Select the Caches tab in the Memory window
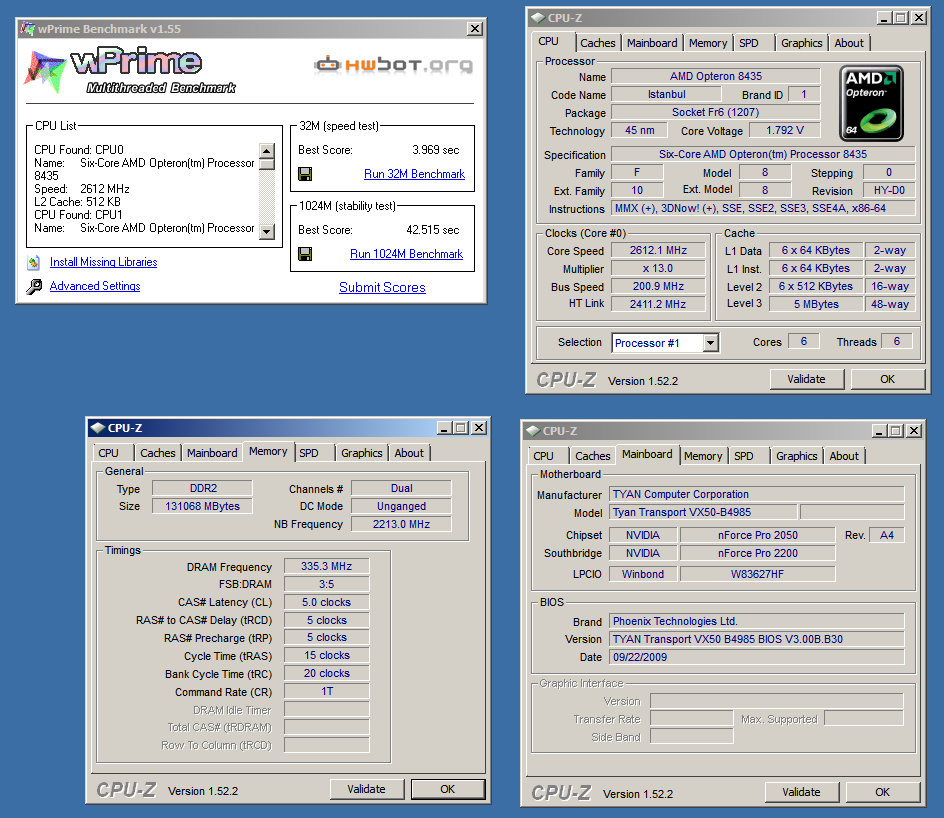 coord(158,453)
